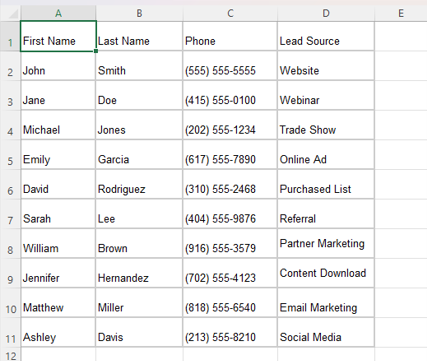Select row 9 header
The height and width of the screenshot is (361, 427).
[x=10, y=273]
